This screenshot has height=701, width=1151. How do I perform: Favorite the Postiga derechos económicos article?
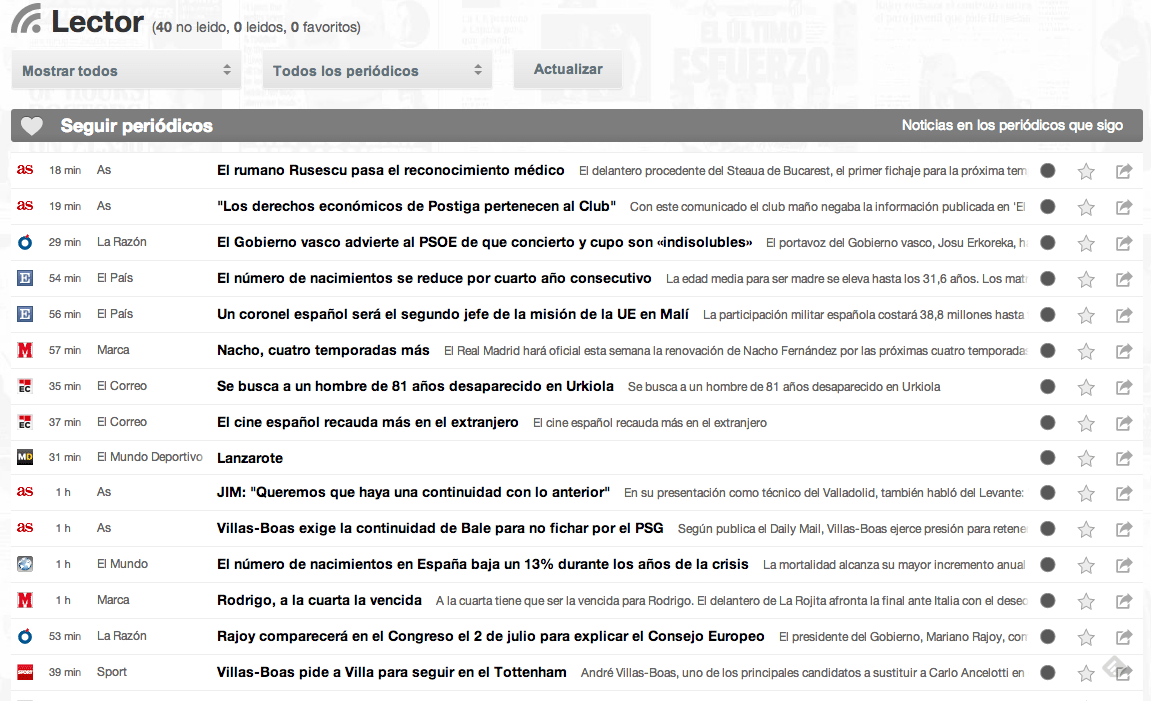(1086, 207)
